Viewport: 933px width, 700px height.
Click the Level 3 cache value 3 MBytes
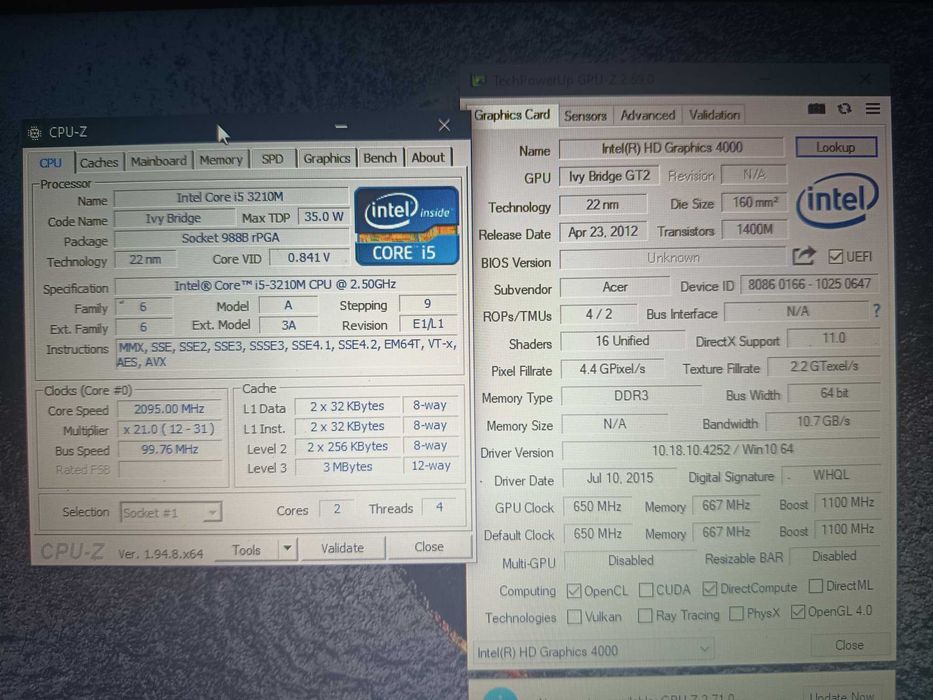347,467
